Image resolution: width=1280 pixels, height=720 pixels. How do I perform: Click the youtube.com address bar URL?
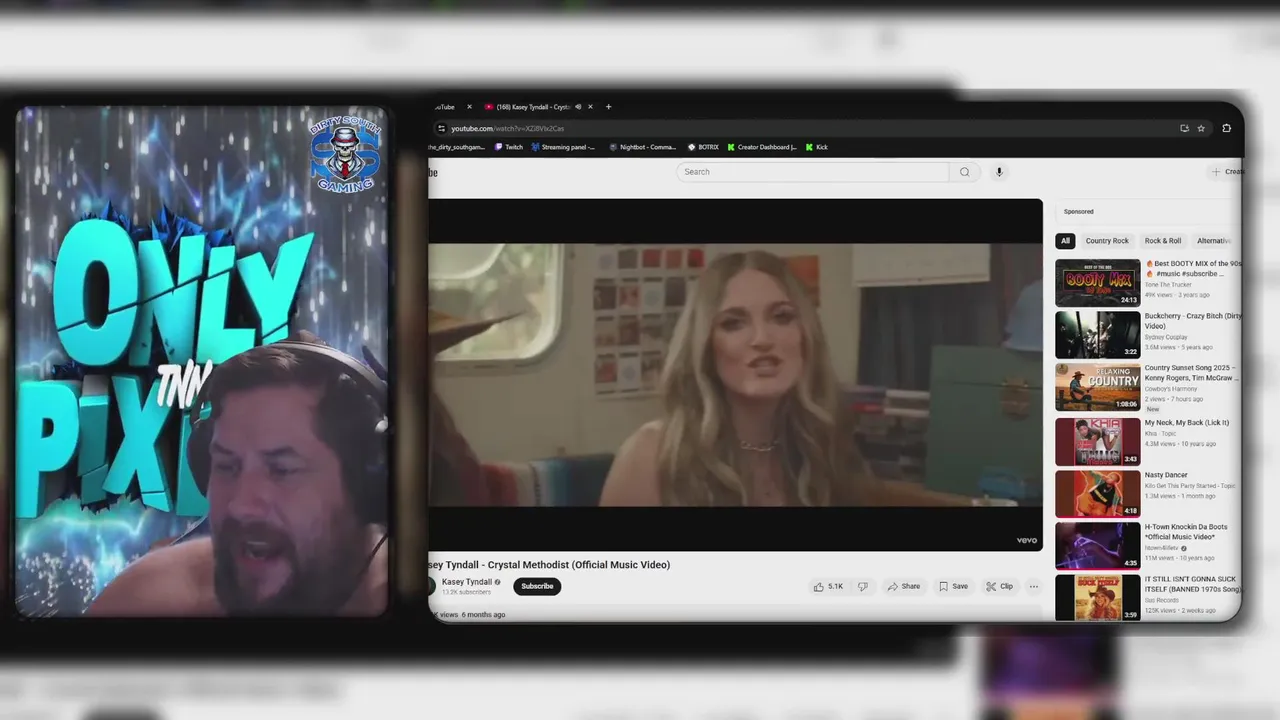click(507, 129)
